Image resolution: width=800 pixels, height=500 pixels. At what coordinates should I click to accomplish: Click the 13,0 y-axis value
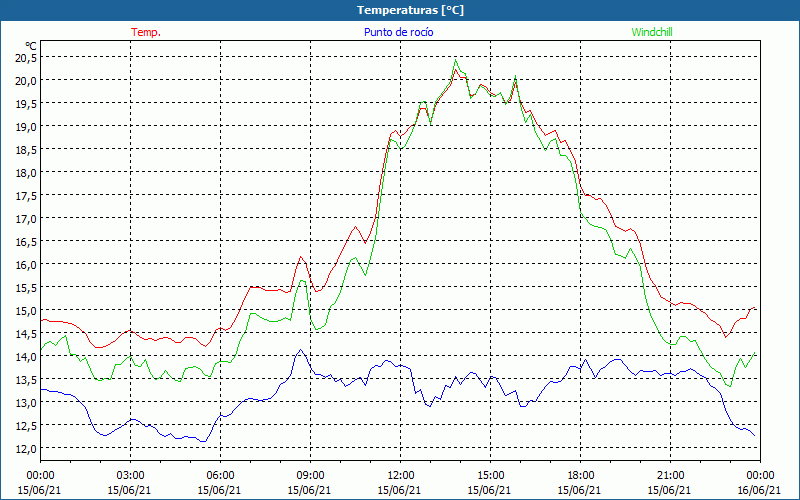click(x=26, y=403)
